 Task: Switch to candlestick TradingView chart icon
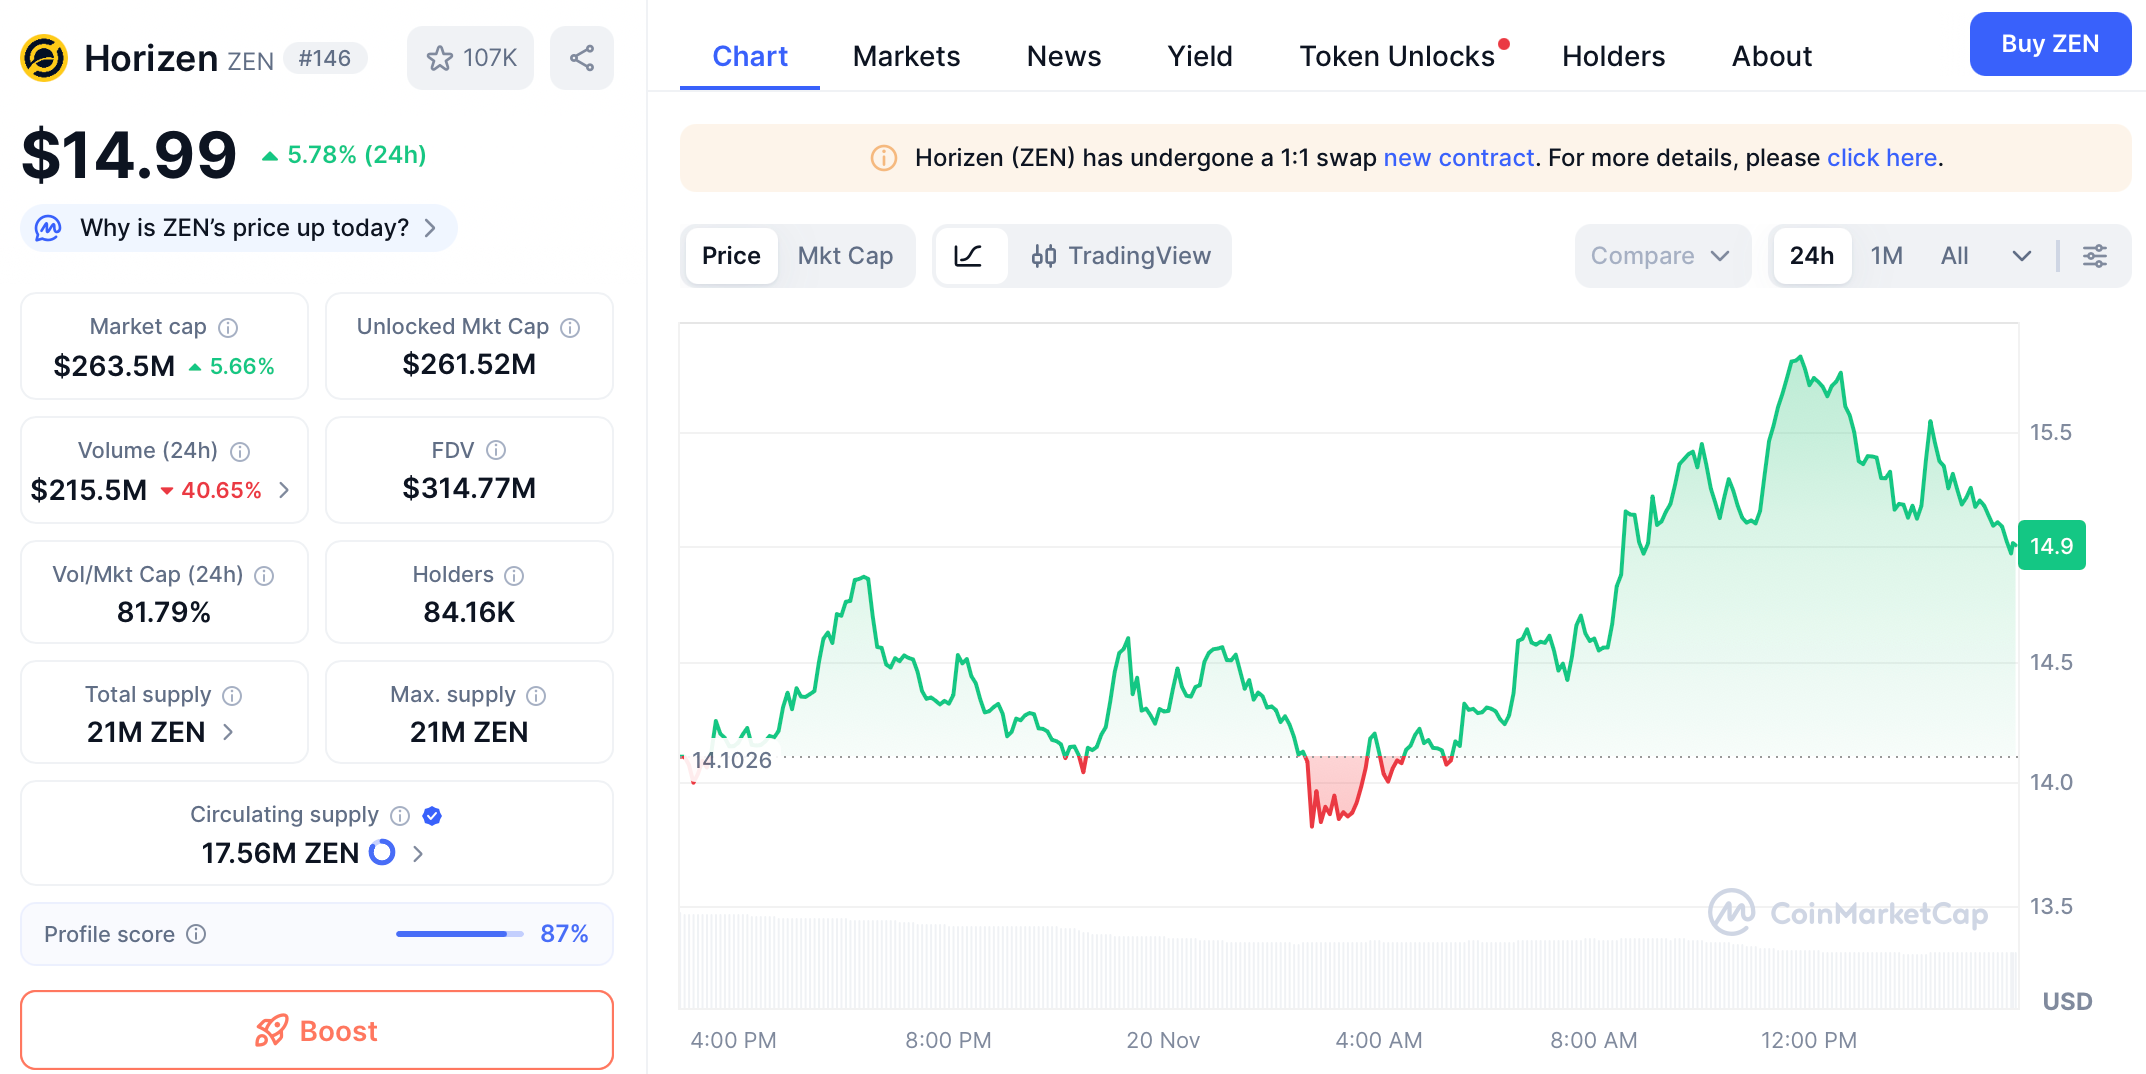(1046, 256)
